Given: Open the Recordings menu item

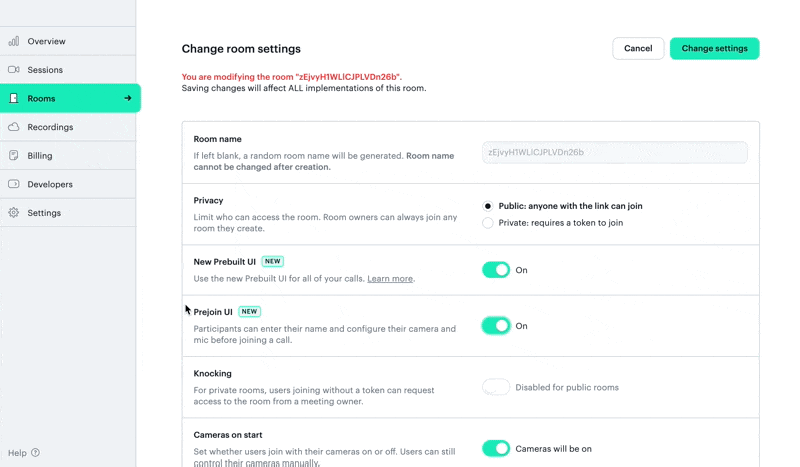Looking at the screenshot, I should click(50, 127).
